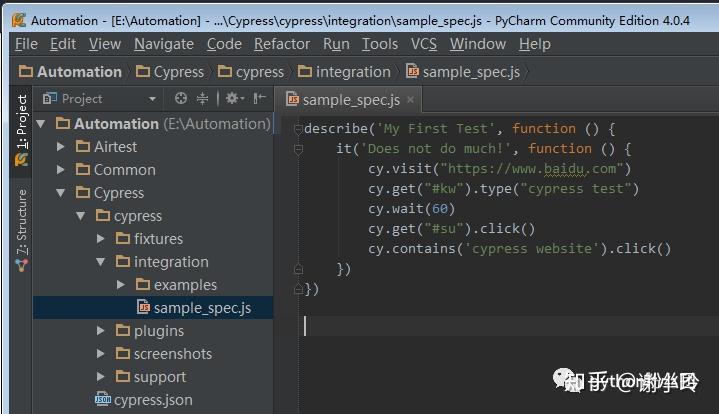719x414 pixels.
Task: Open the Project panel settings gear
Action: 232,98
